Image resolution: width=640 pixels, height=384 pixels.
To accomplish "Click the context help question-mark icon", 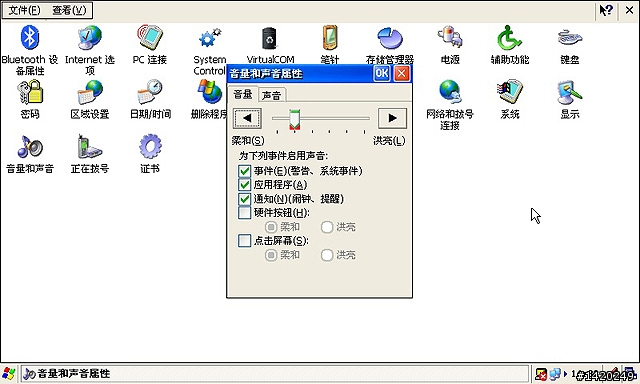I will 606,10.
